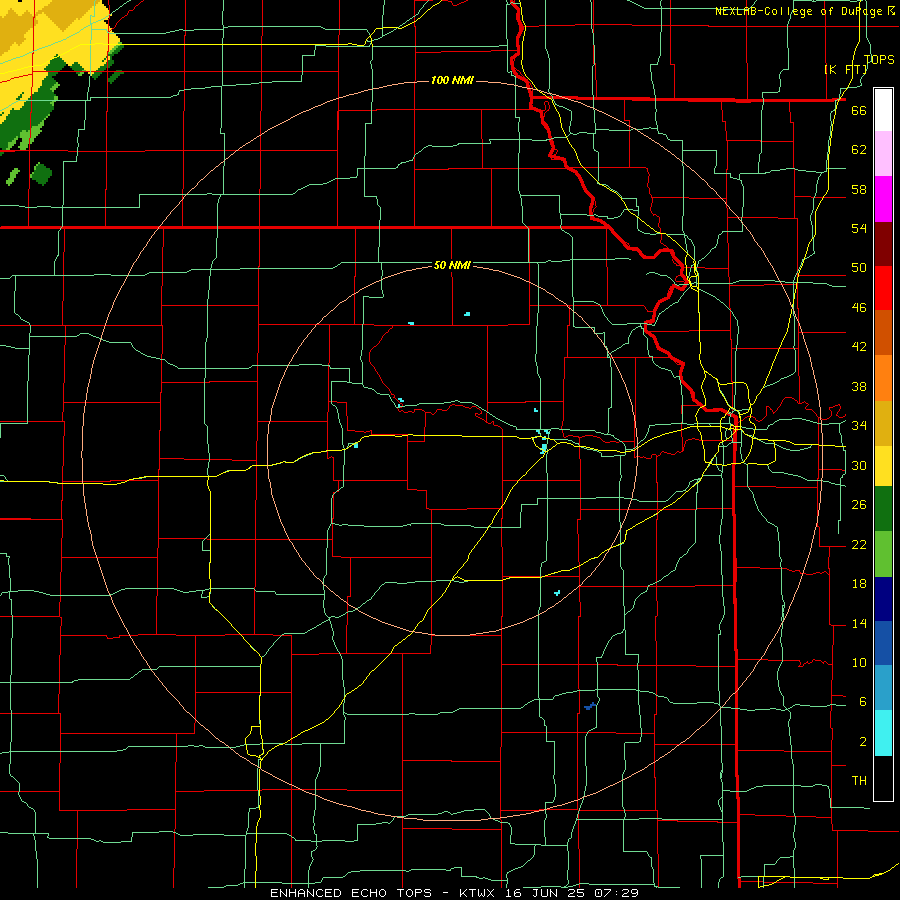Screen dimensions: 900x900
Task: Click the '58' legend value
Action: (859, 189)
